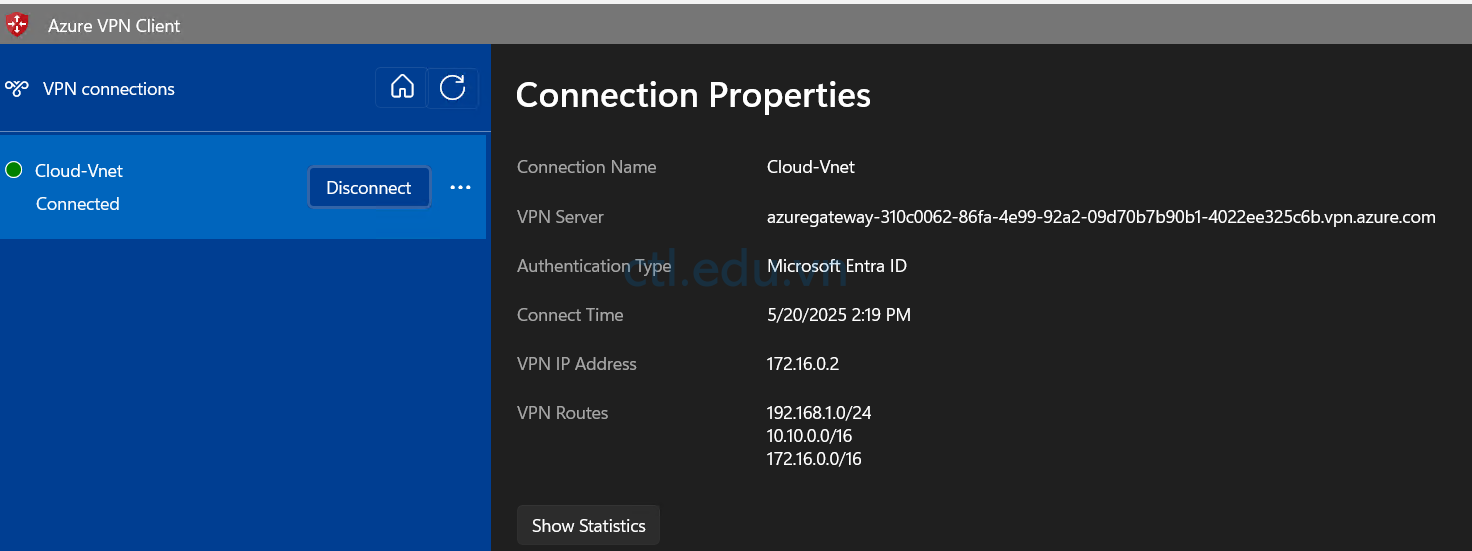Click the Connect Time label

click(570, 315)
